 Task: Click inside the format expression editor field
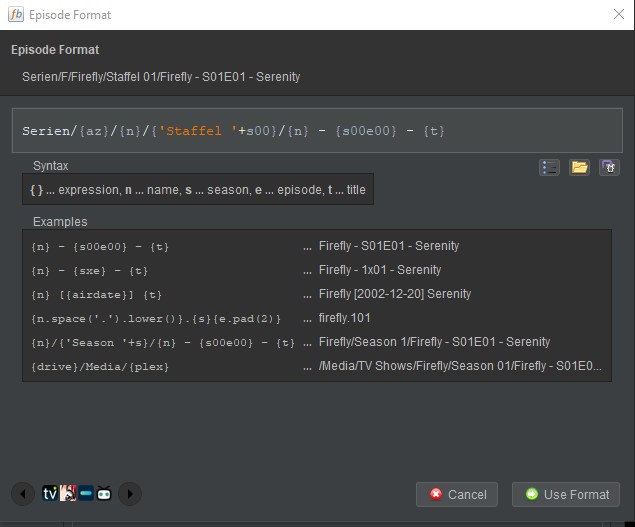317,130
